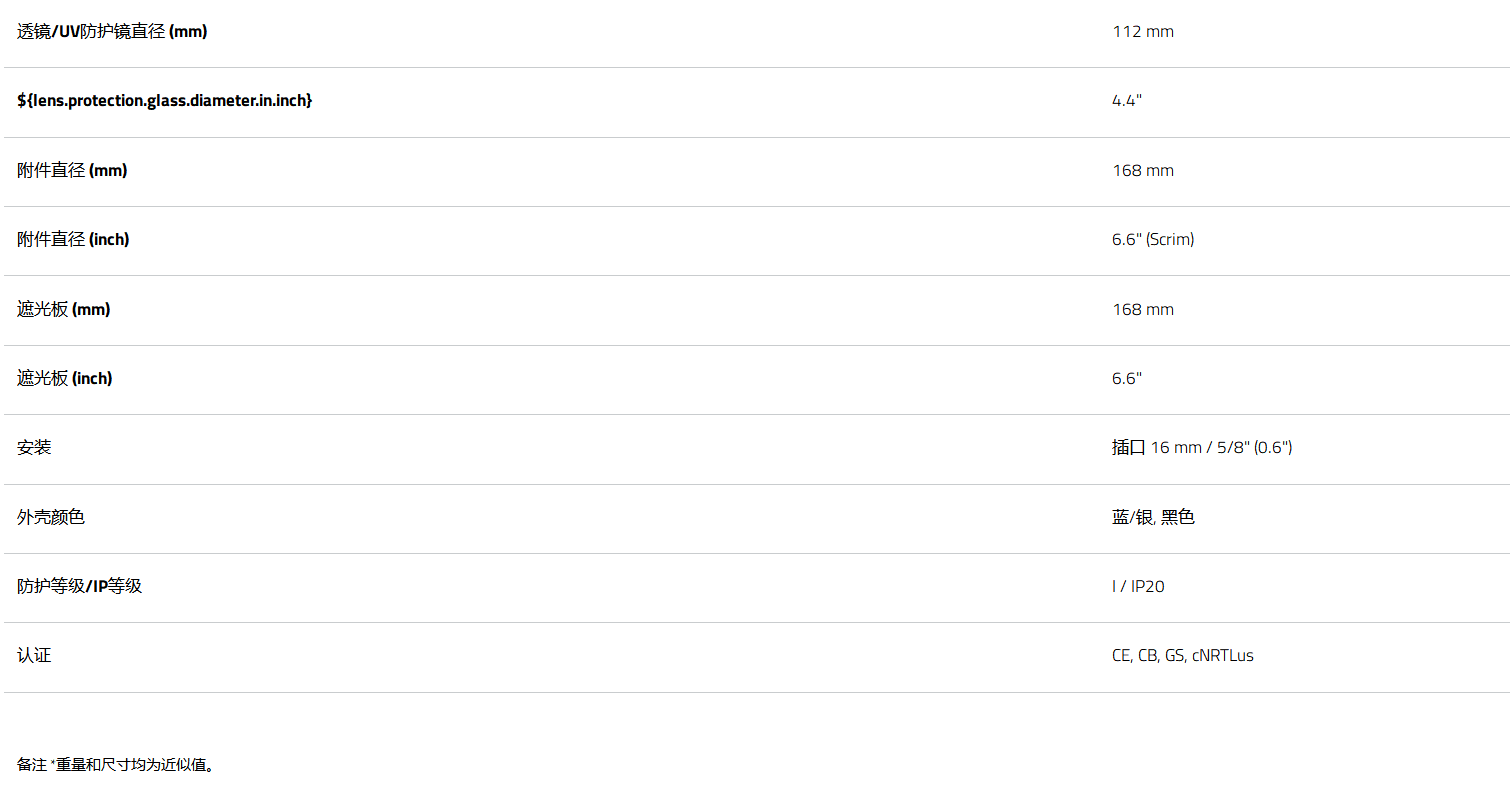Click the 附件直径 (mm) label

tap(72, 171)
